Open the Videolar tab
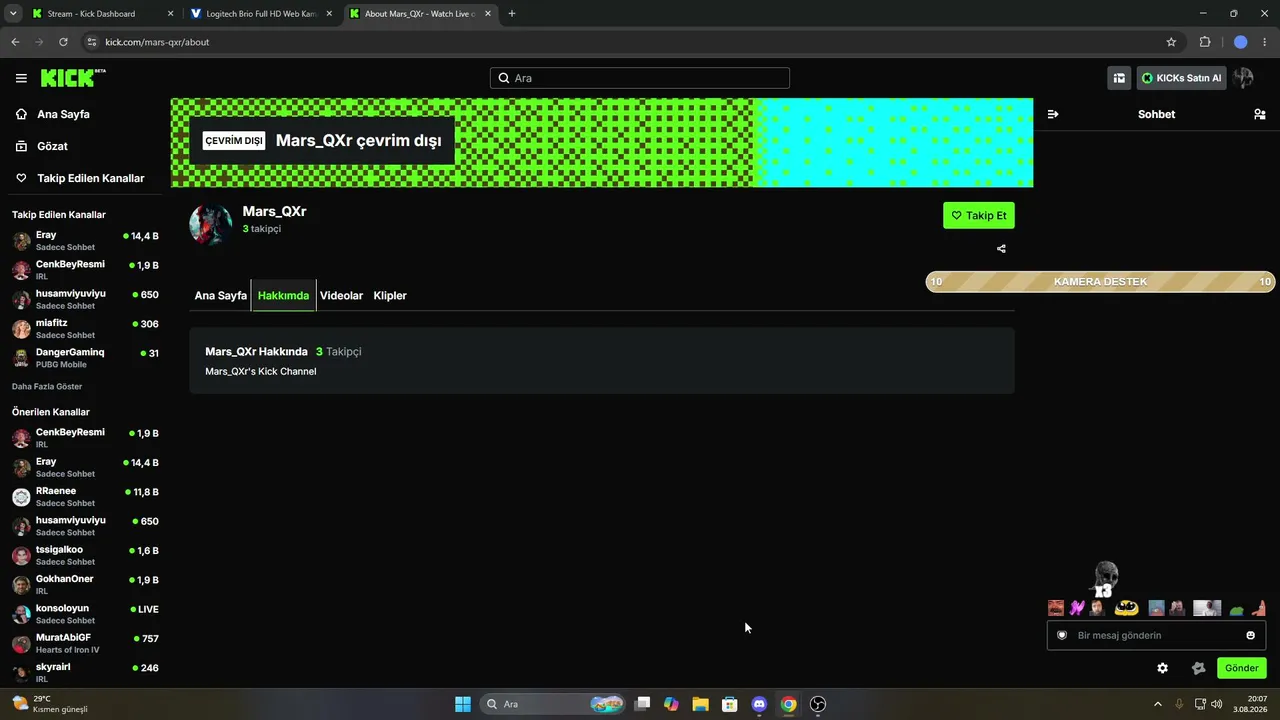Image resolution: width=1280 pixels, height=720 pixels. [341, 296]
